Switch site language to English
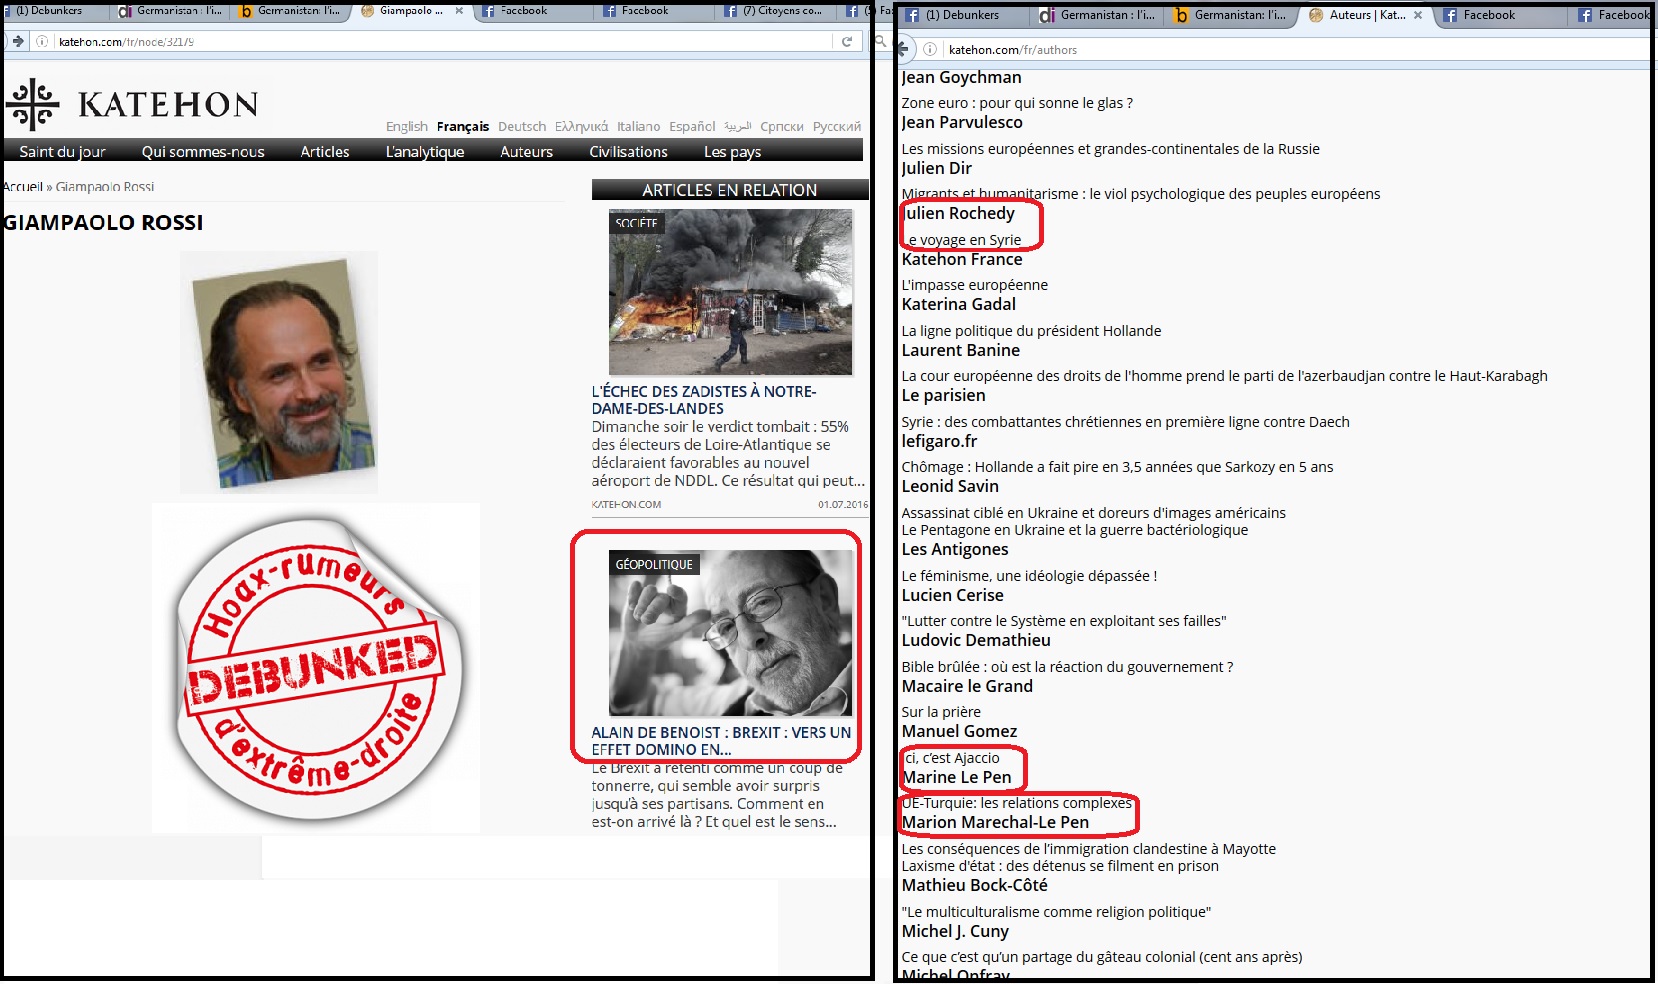The width and height of the screenshot is (1658, 984). pyautogui.click(x=406, y=126)
